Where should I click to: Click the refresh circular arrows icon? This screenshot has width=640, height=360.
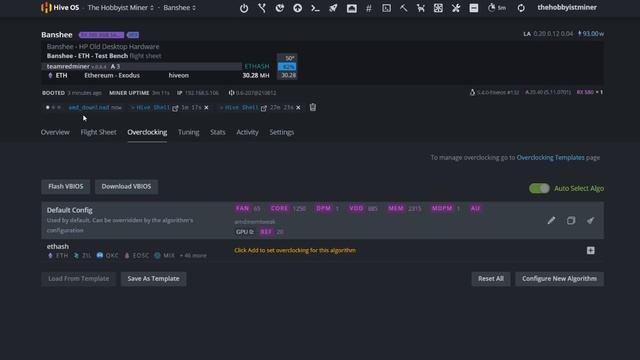pyautogui.click(x=521, y=8)
